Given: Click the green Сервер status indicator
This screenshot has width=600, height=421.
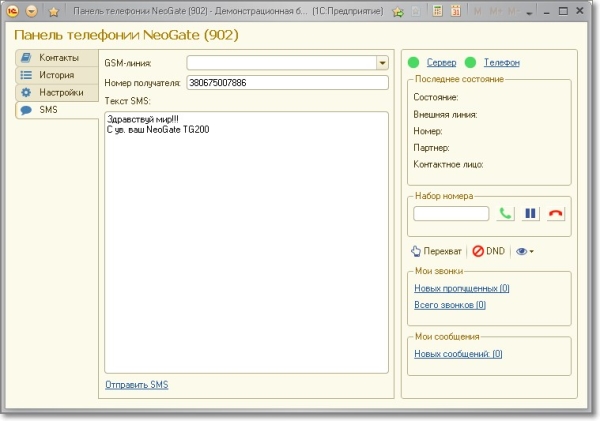Looking at the screenshot, I should click(413, 63).
